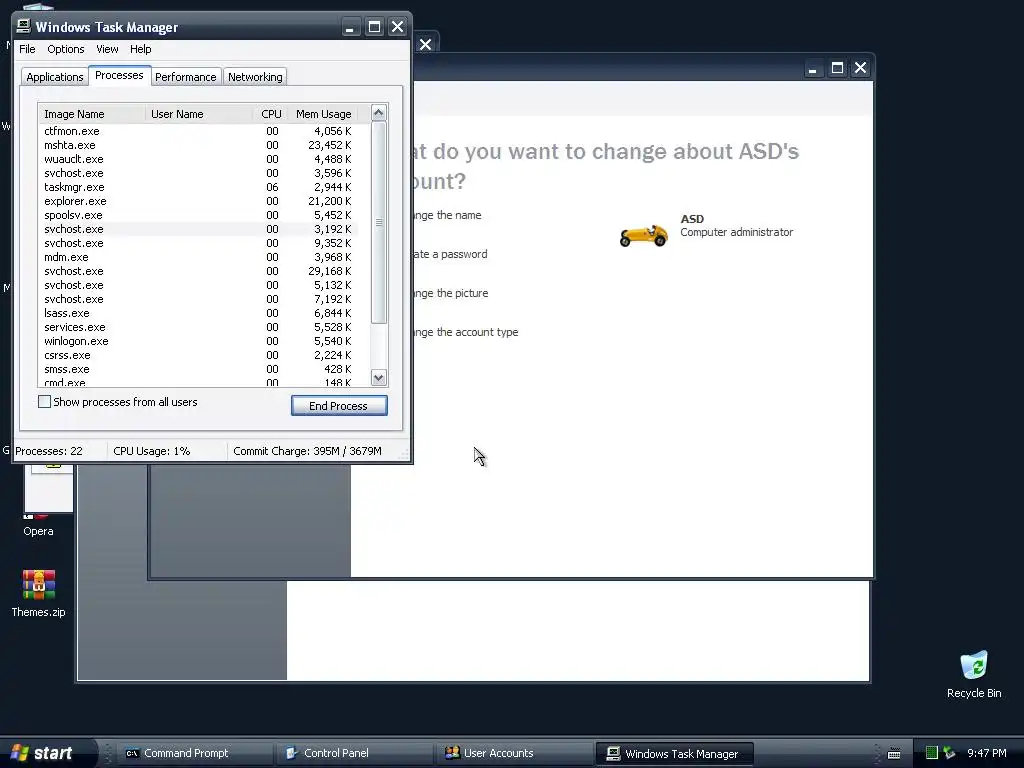
Task: Open the View menu in Task Manager
Action: [107, 49]
